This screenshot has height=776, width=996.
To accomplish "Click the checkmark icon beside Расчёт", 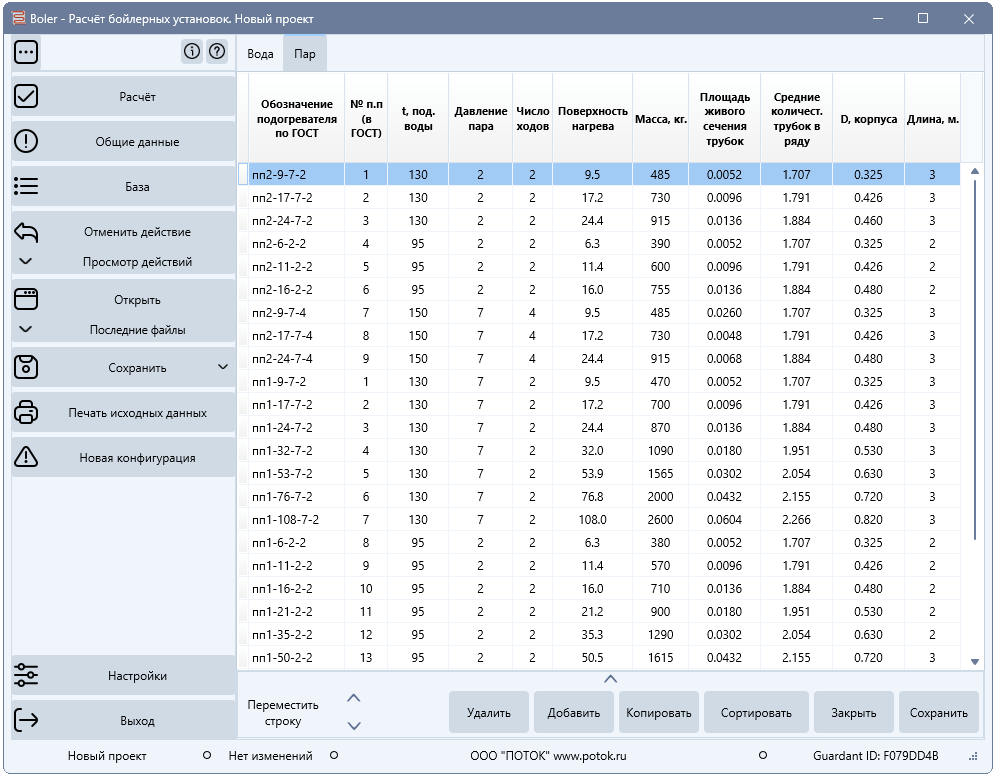I will [x=26, y=97].
